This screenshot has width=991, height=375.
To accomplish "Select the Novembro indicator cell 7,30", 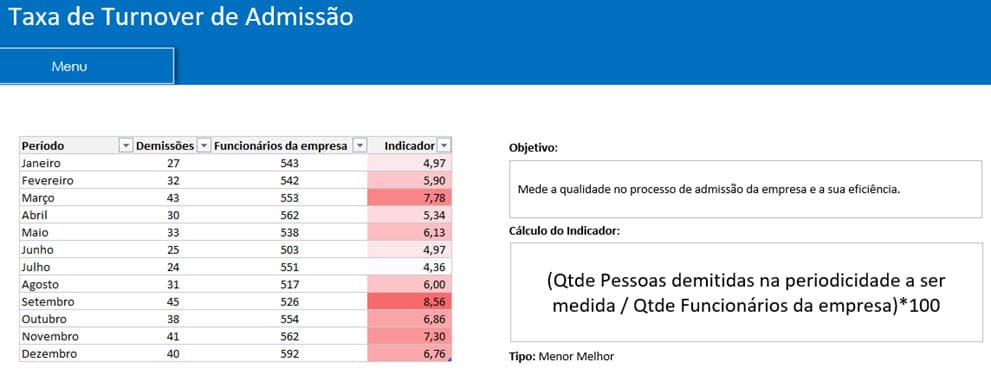I will point(410,336).
